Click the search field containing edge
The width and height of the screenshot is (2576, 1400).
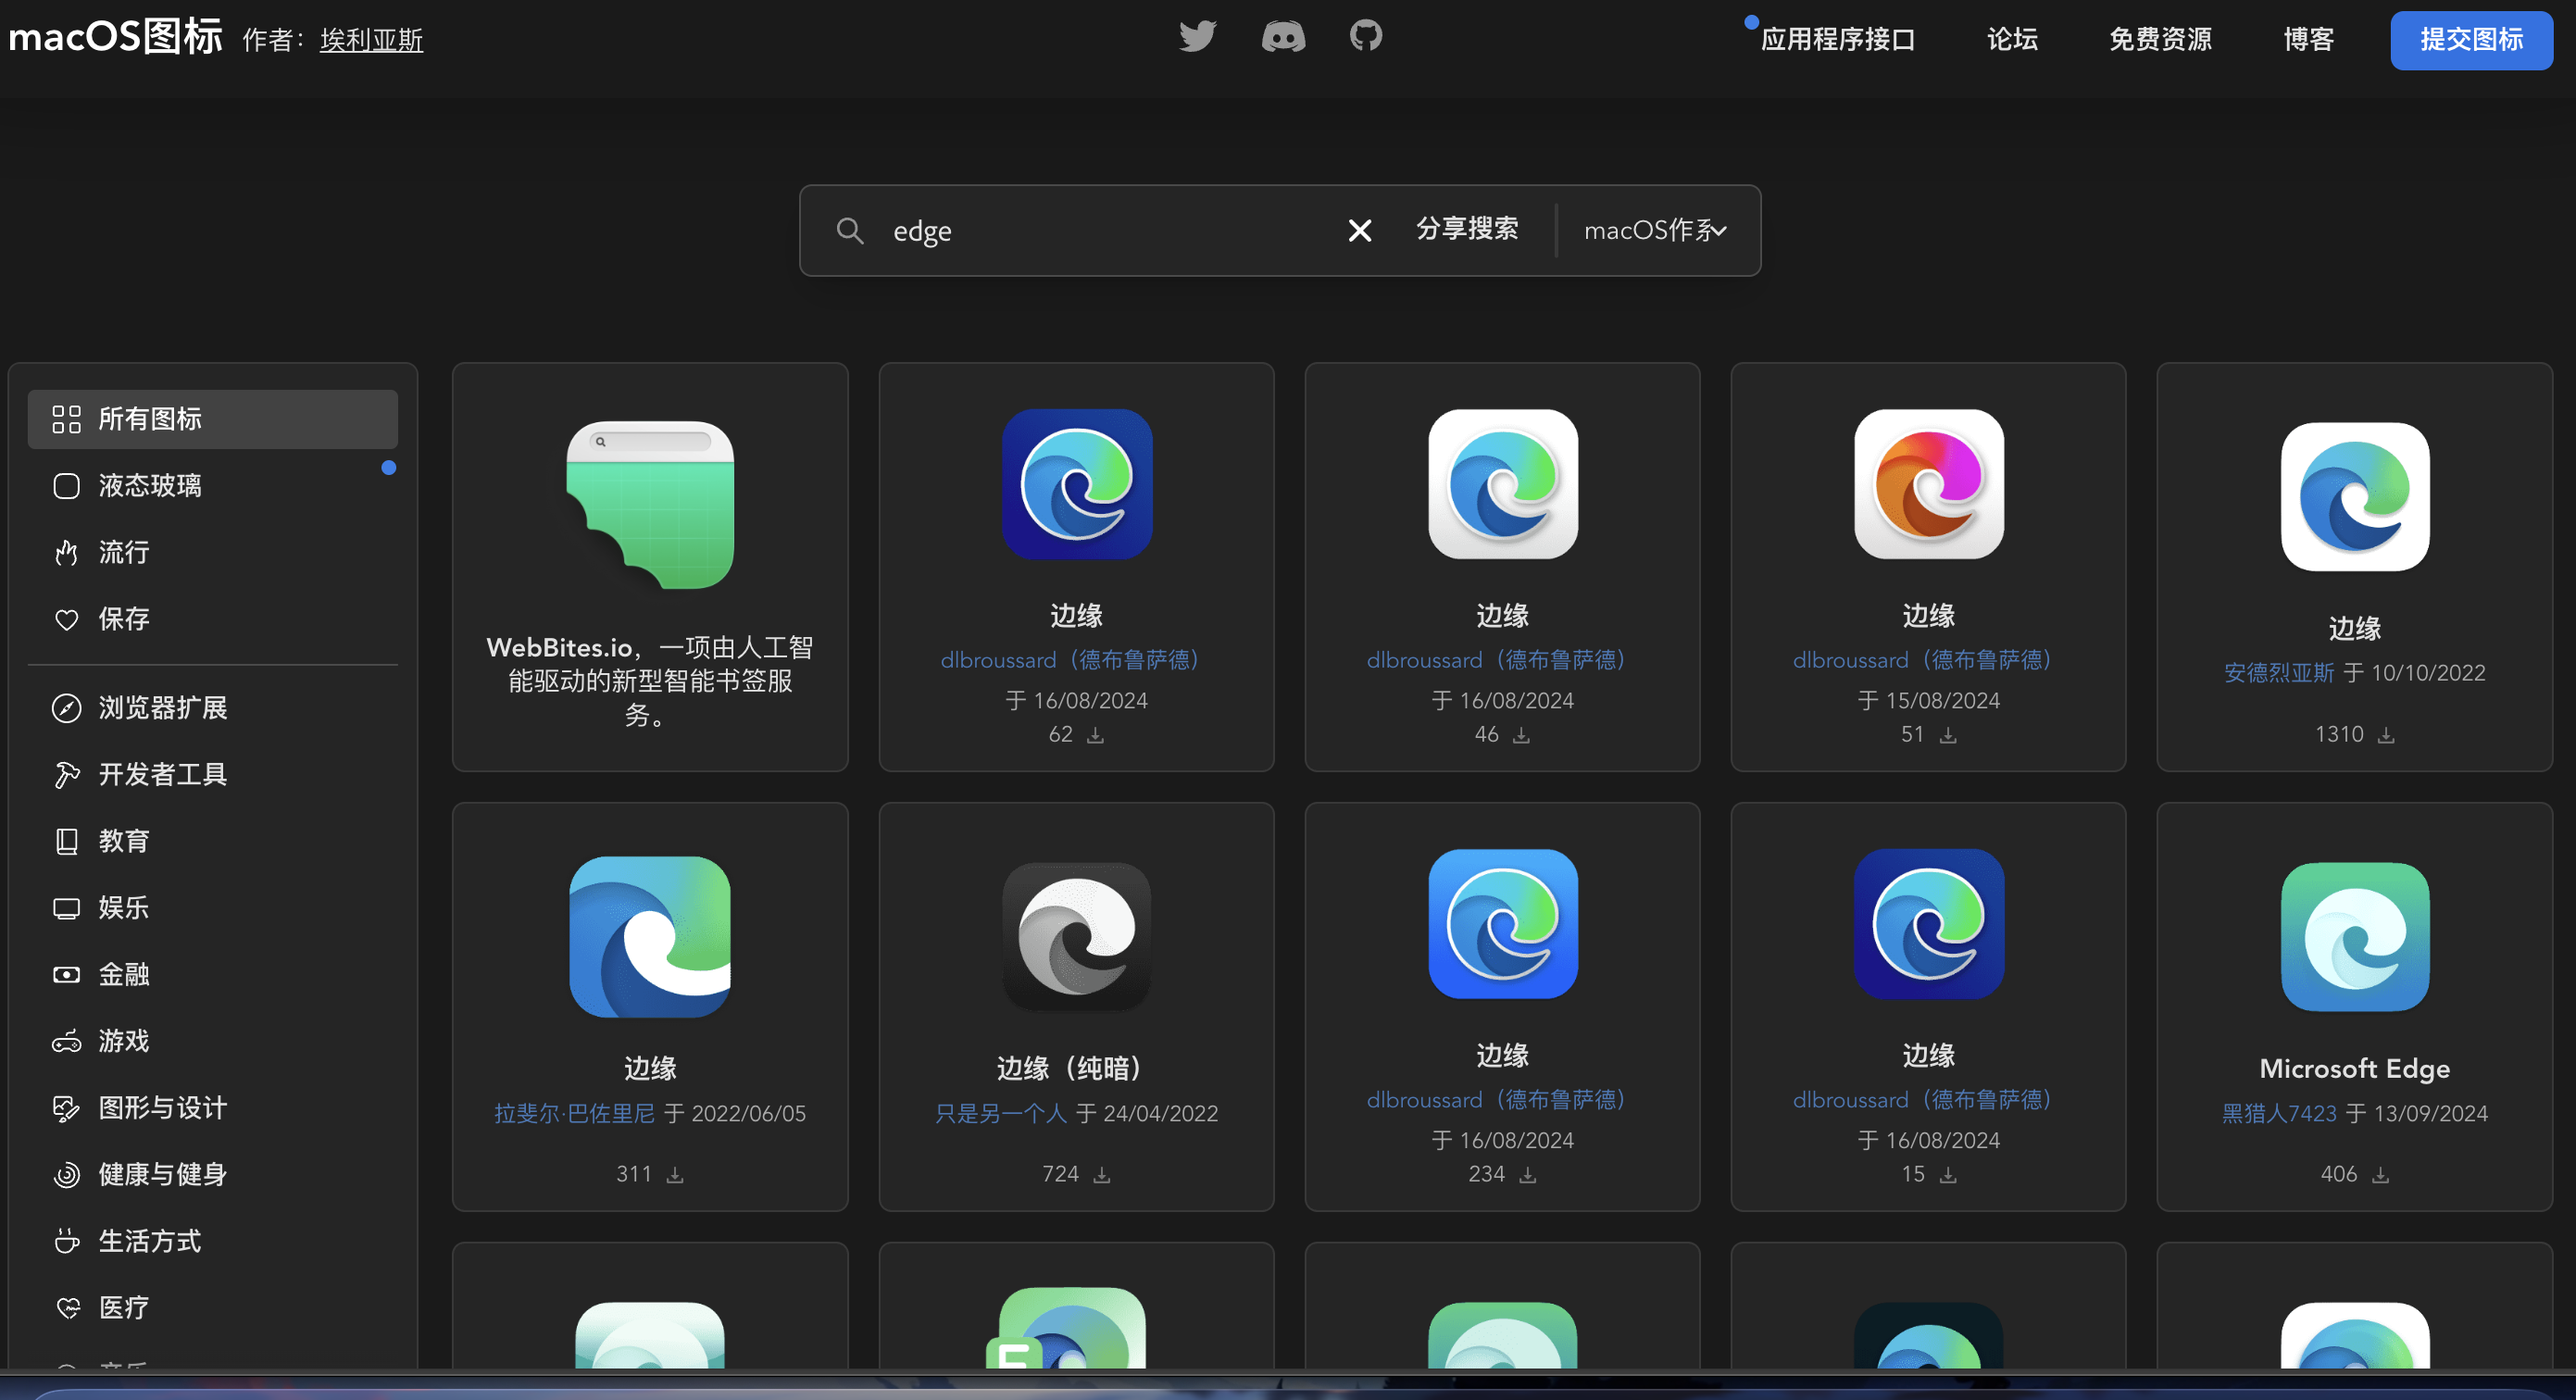point(1100,231)
